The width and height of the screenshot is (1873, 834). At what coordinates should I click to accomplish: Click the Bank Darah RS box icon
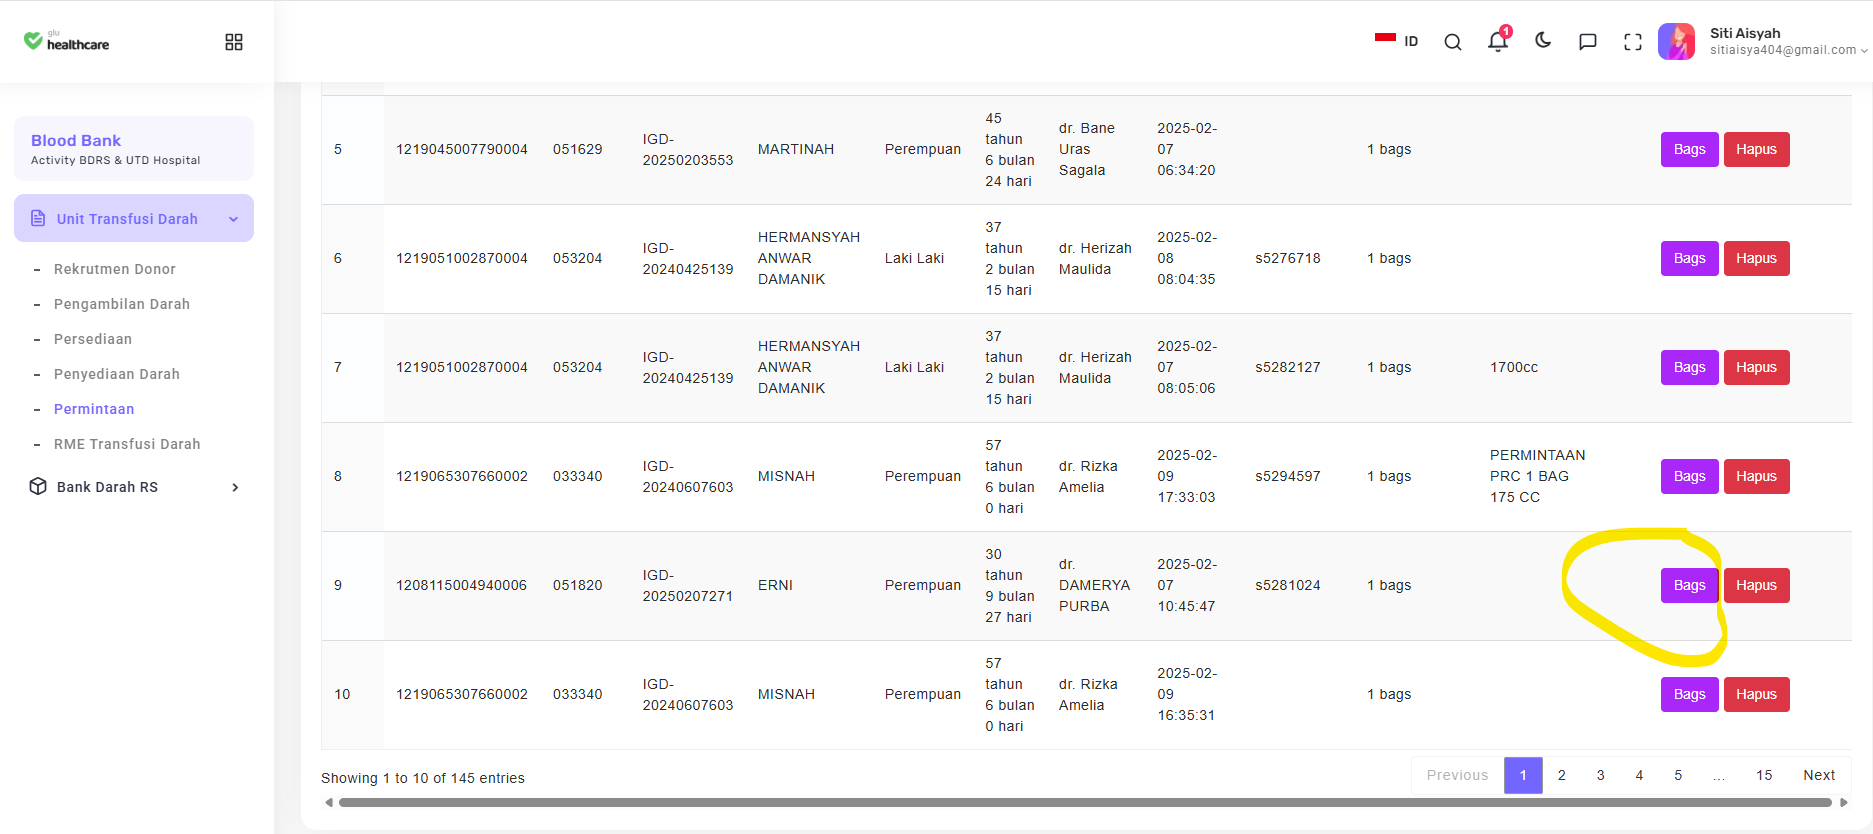coord(38,487)
